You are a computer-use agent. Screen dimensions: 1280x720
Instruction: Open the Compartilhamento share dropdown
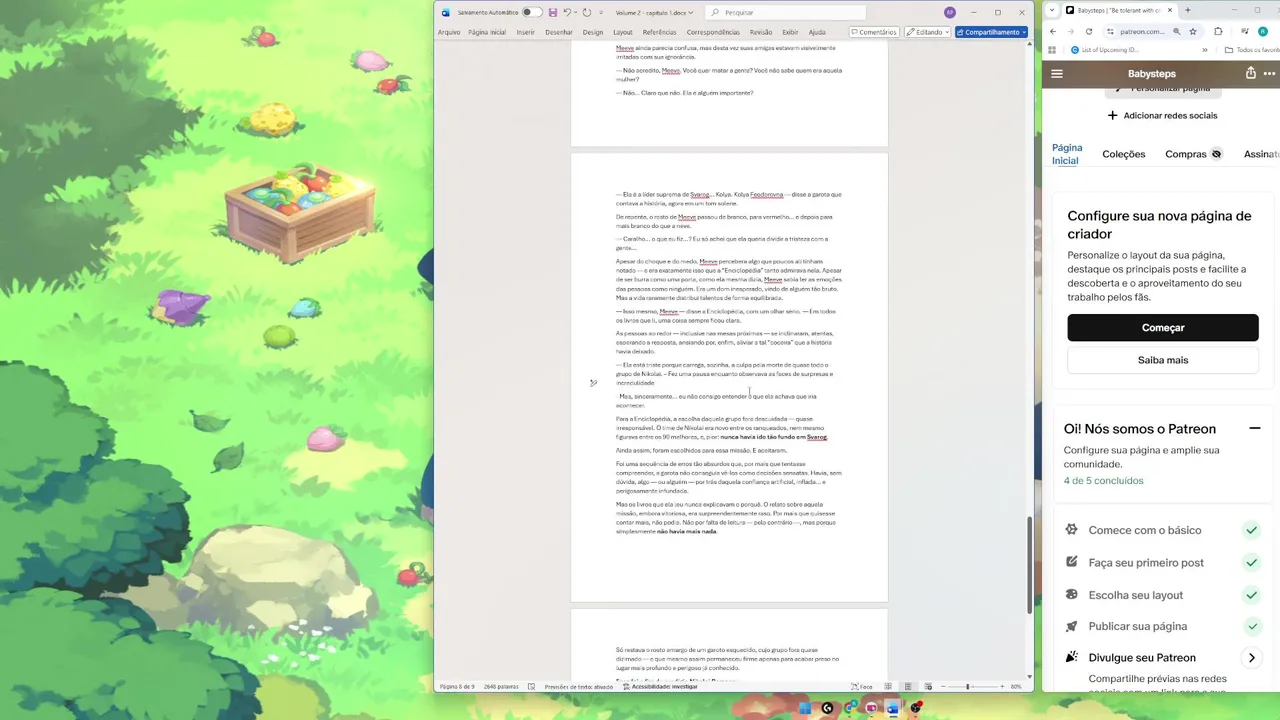click(991, 32)
